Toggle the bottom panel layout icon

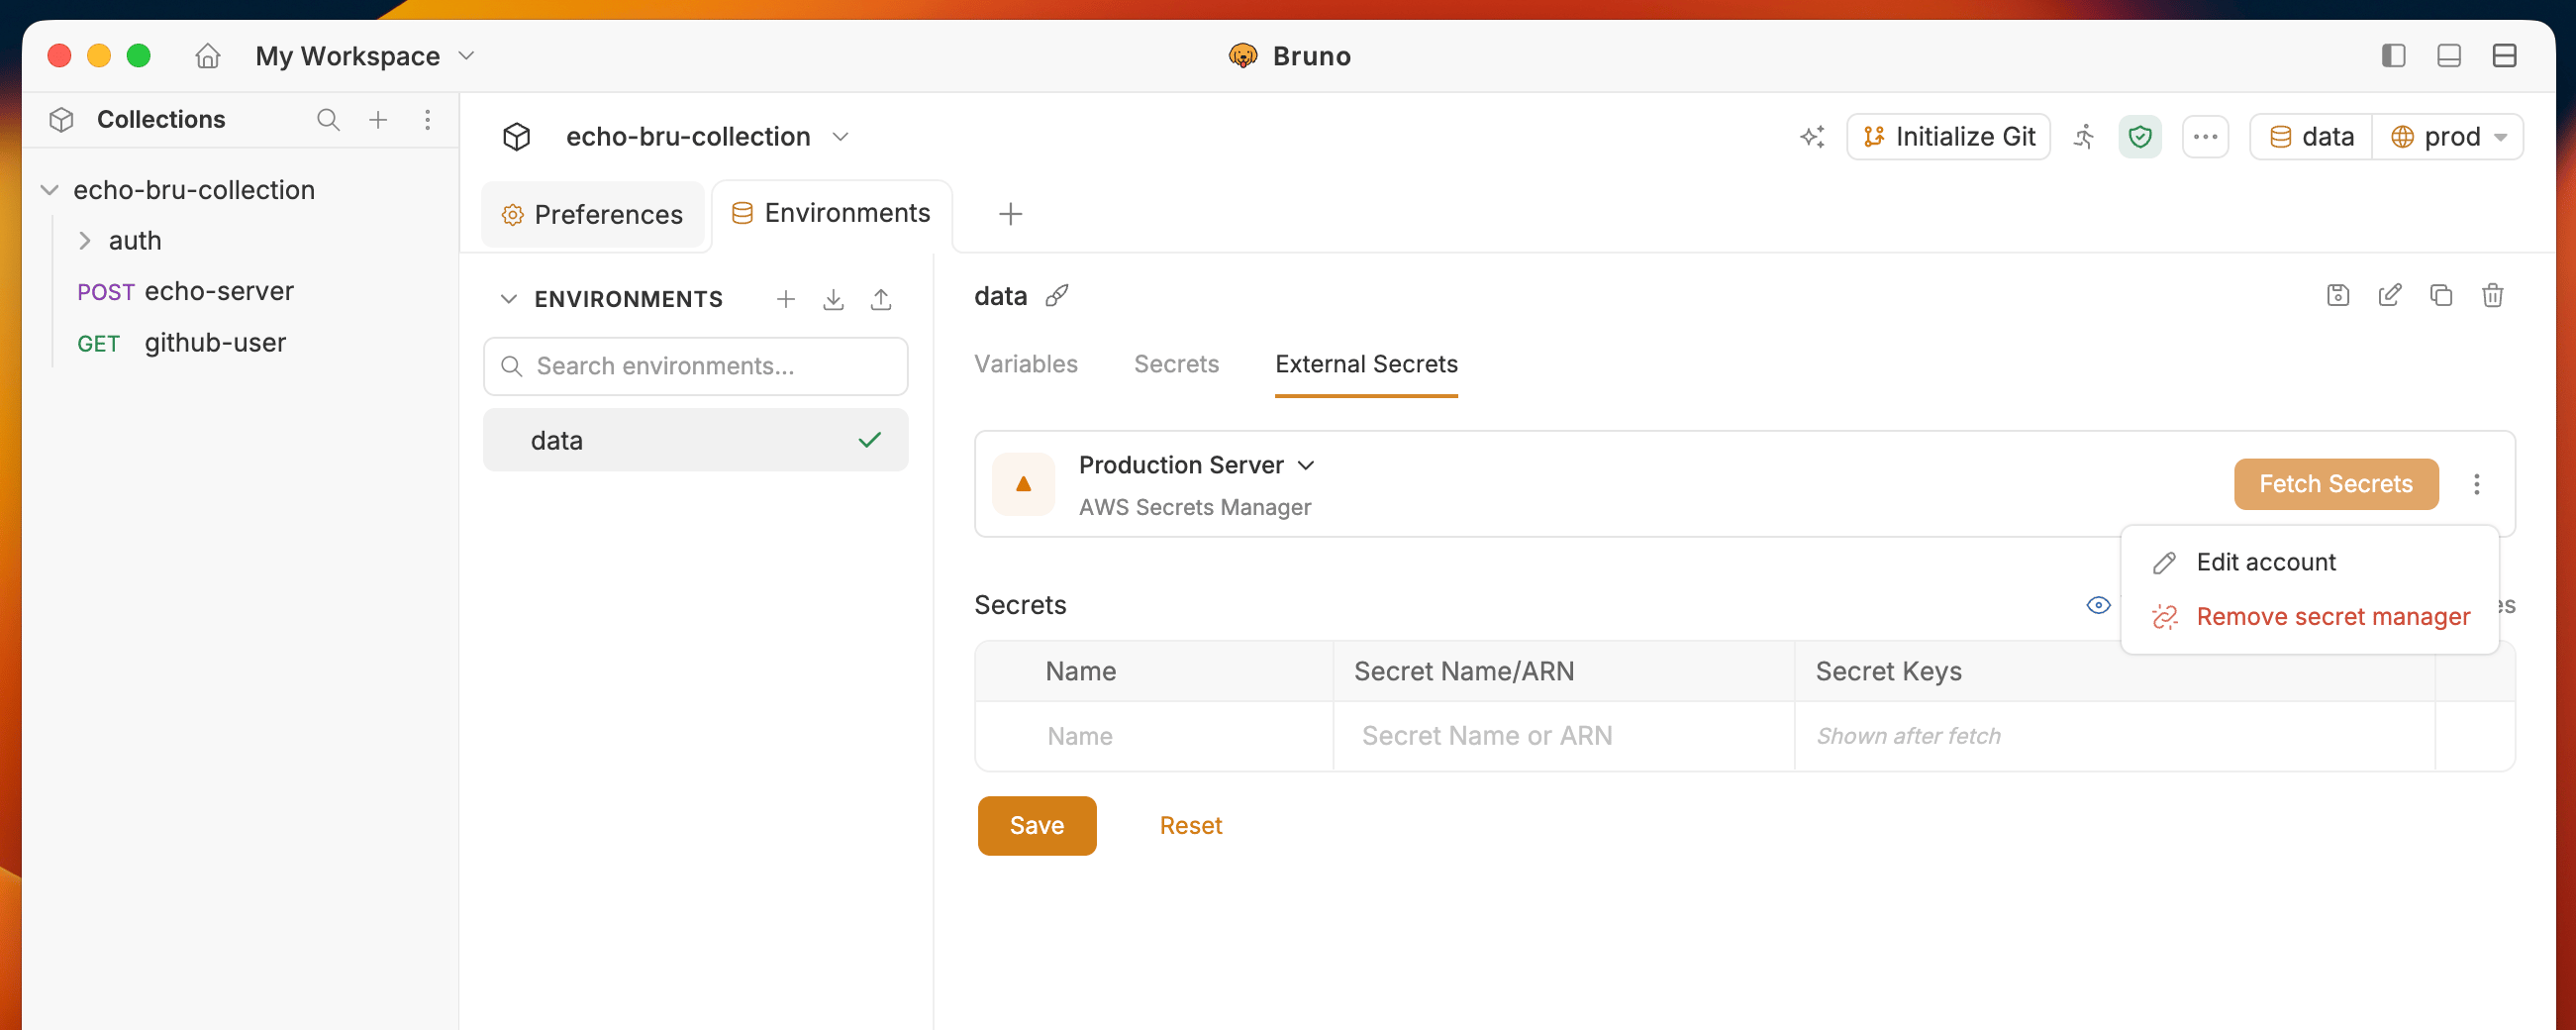click(x=2449, y=56)
